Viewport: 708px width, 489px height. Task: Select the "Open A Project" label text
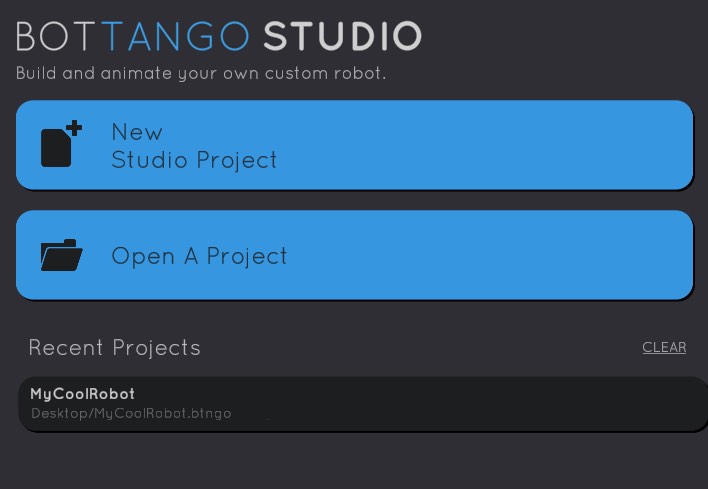click(x=199, y=256)
